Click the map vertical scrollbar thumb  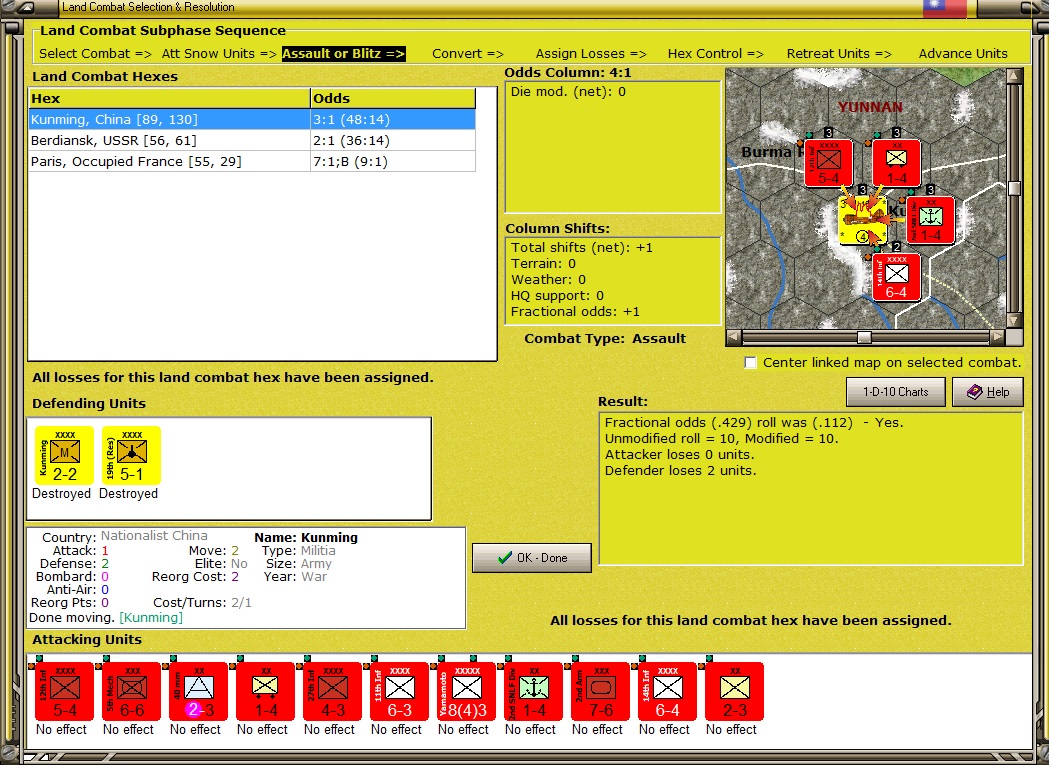1014,189
